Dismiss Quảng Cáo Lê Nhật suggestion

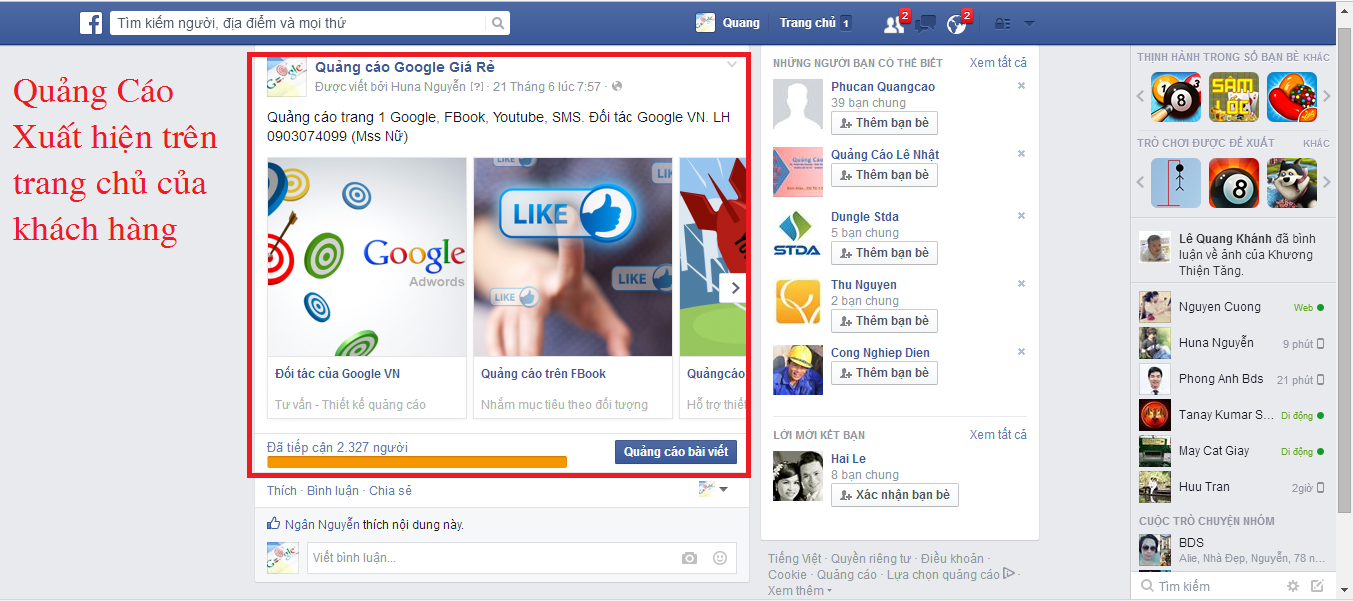tap(1021, 154)
